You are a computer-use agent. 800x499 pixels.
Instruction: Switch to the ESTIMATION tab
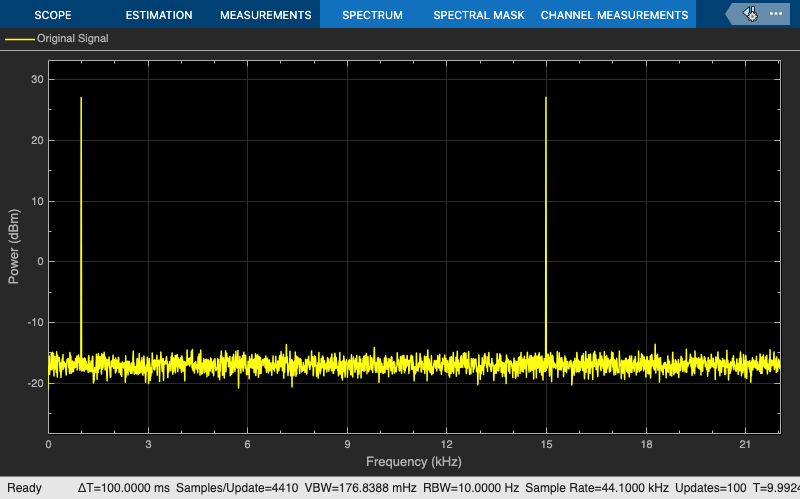(x=159, y=15)
